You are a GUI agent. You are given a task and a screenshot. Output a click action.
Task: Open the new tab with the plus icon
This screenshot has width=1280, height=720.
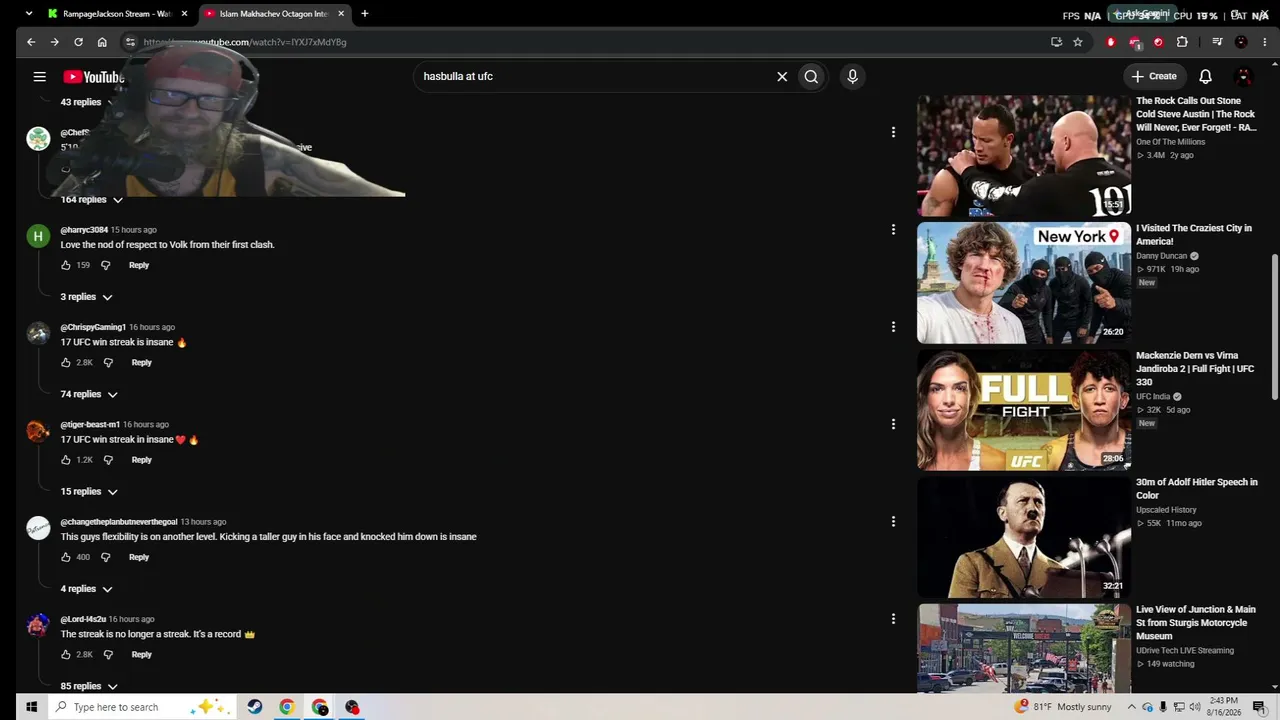coord(364,14)
